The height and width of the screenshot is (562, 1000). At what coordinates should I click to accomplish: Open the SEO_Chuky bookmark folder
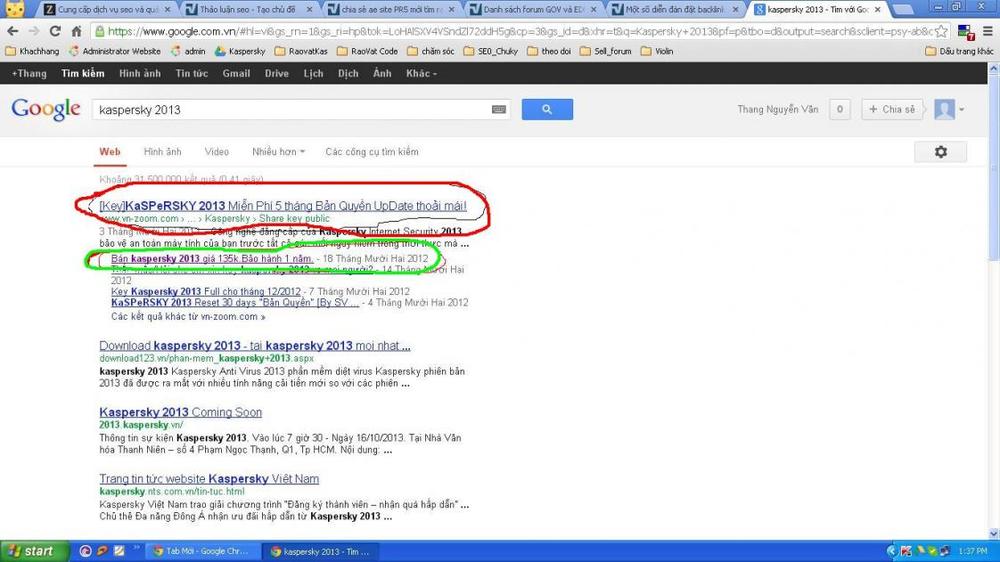coord(491,51)
